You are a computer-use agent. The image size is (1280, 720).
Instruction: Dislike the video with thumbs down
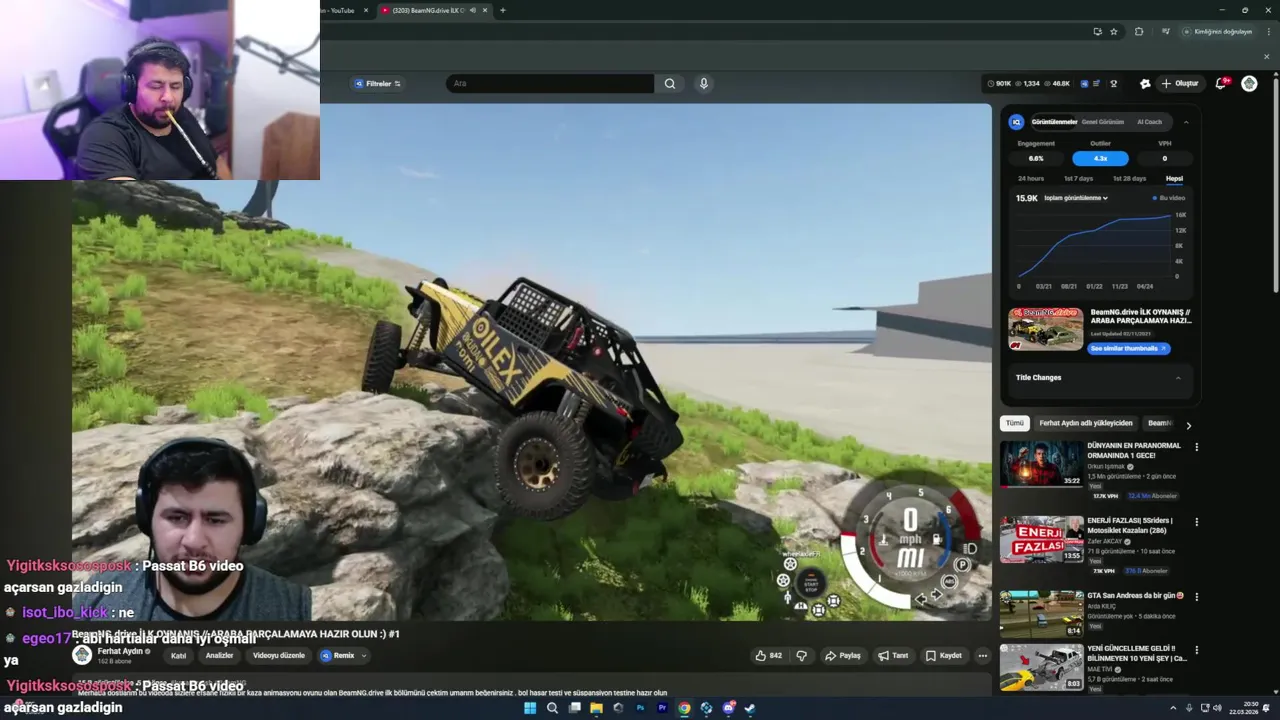(801, 656)
